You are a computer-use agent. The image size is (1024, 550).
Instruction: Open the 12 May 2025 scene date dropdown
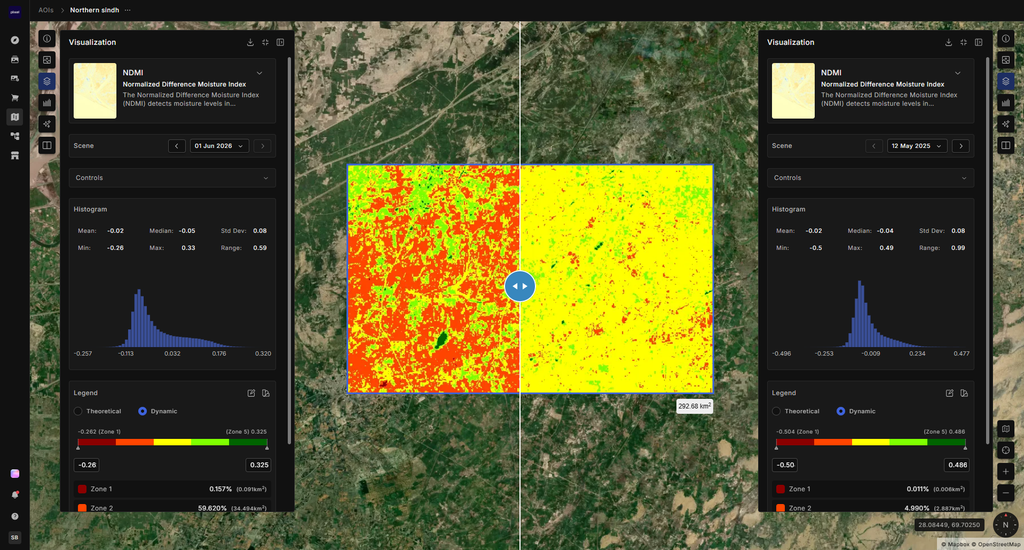917,146
